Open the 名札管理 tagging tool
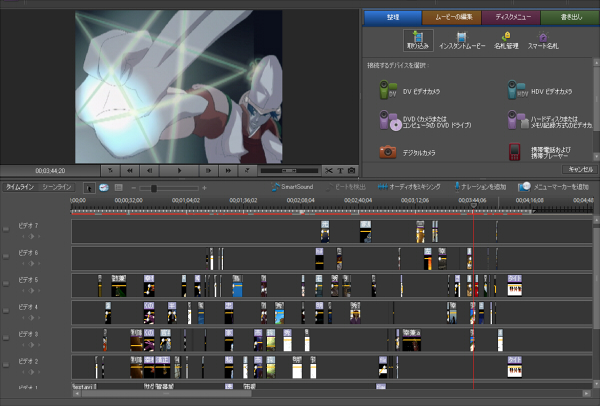 pyautogui.click(x=506, y=41)
